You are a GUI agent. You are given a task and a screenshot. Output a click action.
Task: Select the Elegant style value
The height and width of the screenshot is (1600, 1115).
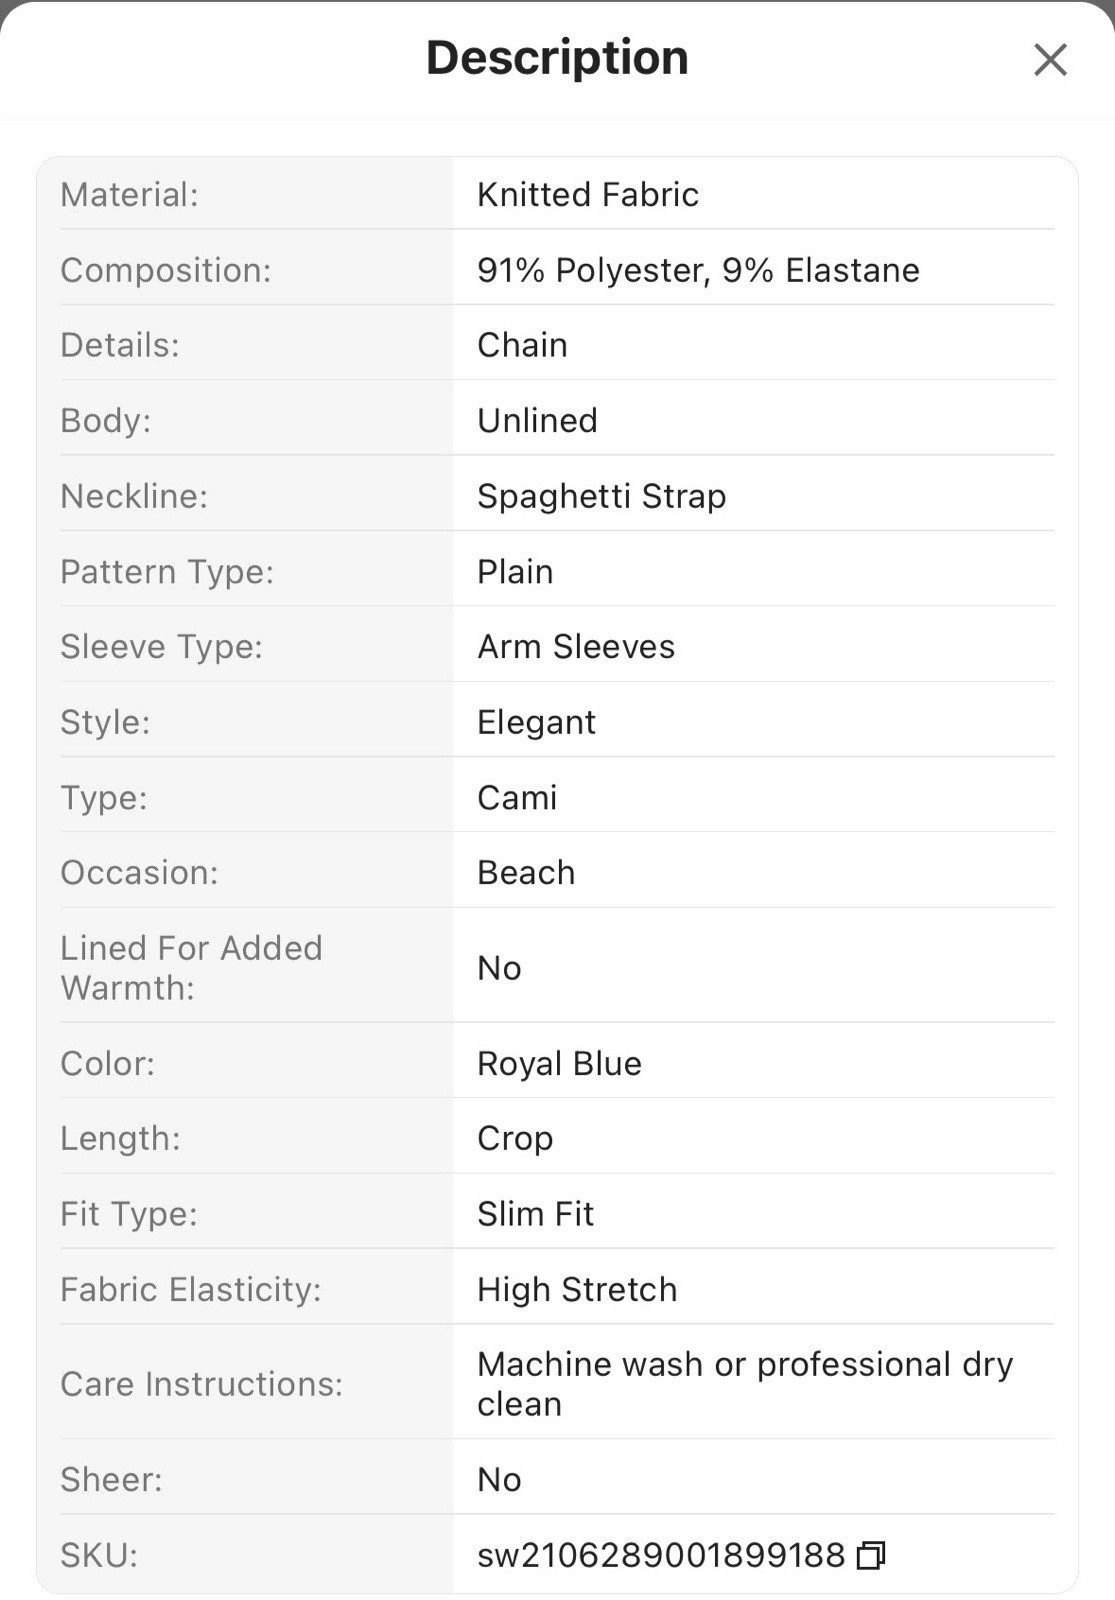[x=536, y=722]
